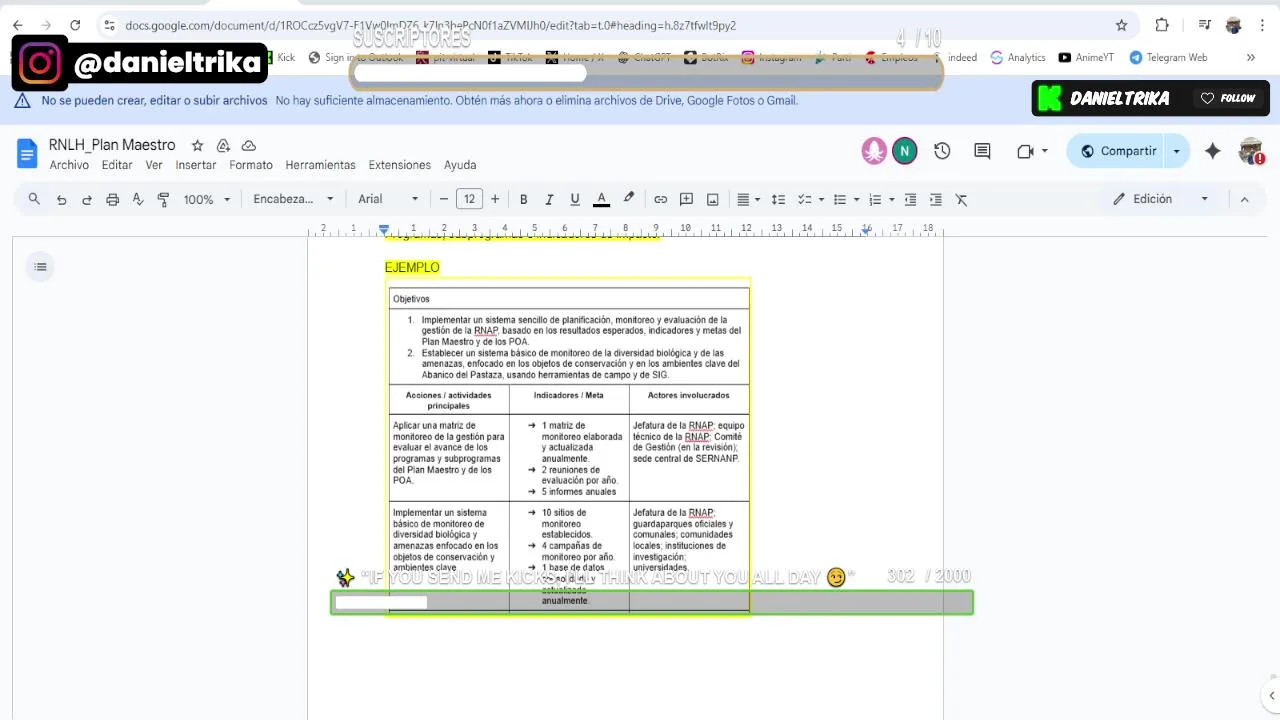Viewport: 1280px width, 720px height.
Task: Open the 100% zoom dropdown
Action: [206, 199]
